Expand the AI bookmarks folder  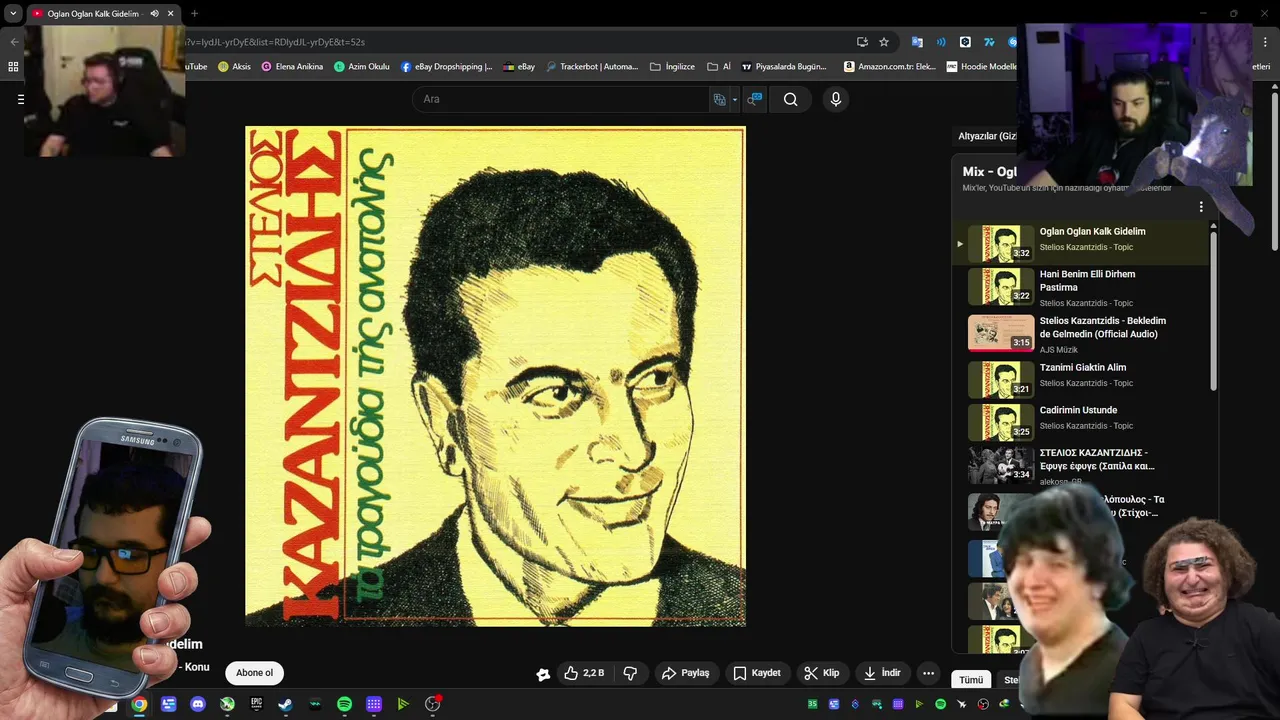[x=719, y=67]
